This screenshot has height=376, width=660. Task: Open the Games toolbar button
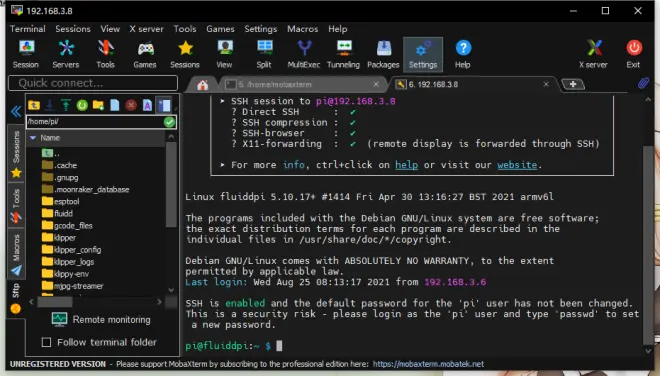(145, 54)
